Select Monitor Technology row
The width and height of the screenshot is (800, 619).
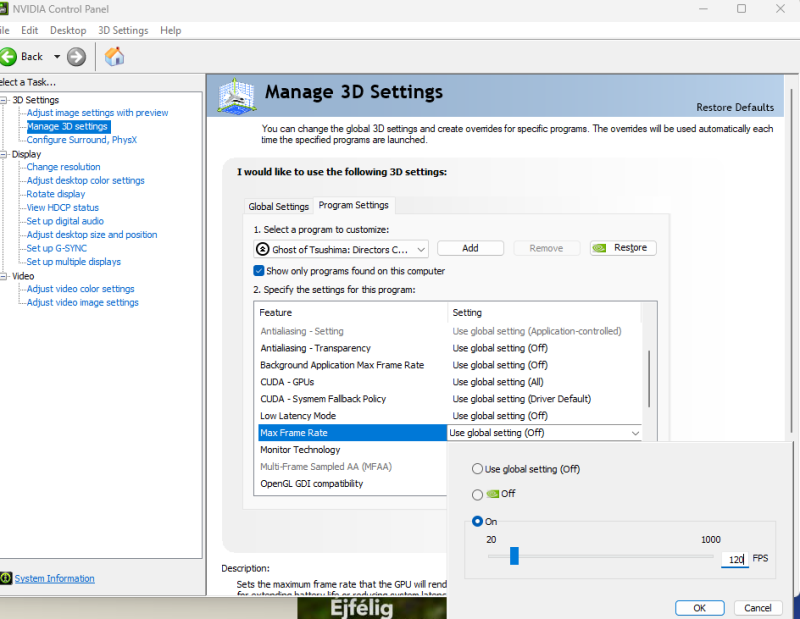click(x=353, y=450)
